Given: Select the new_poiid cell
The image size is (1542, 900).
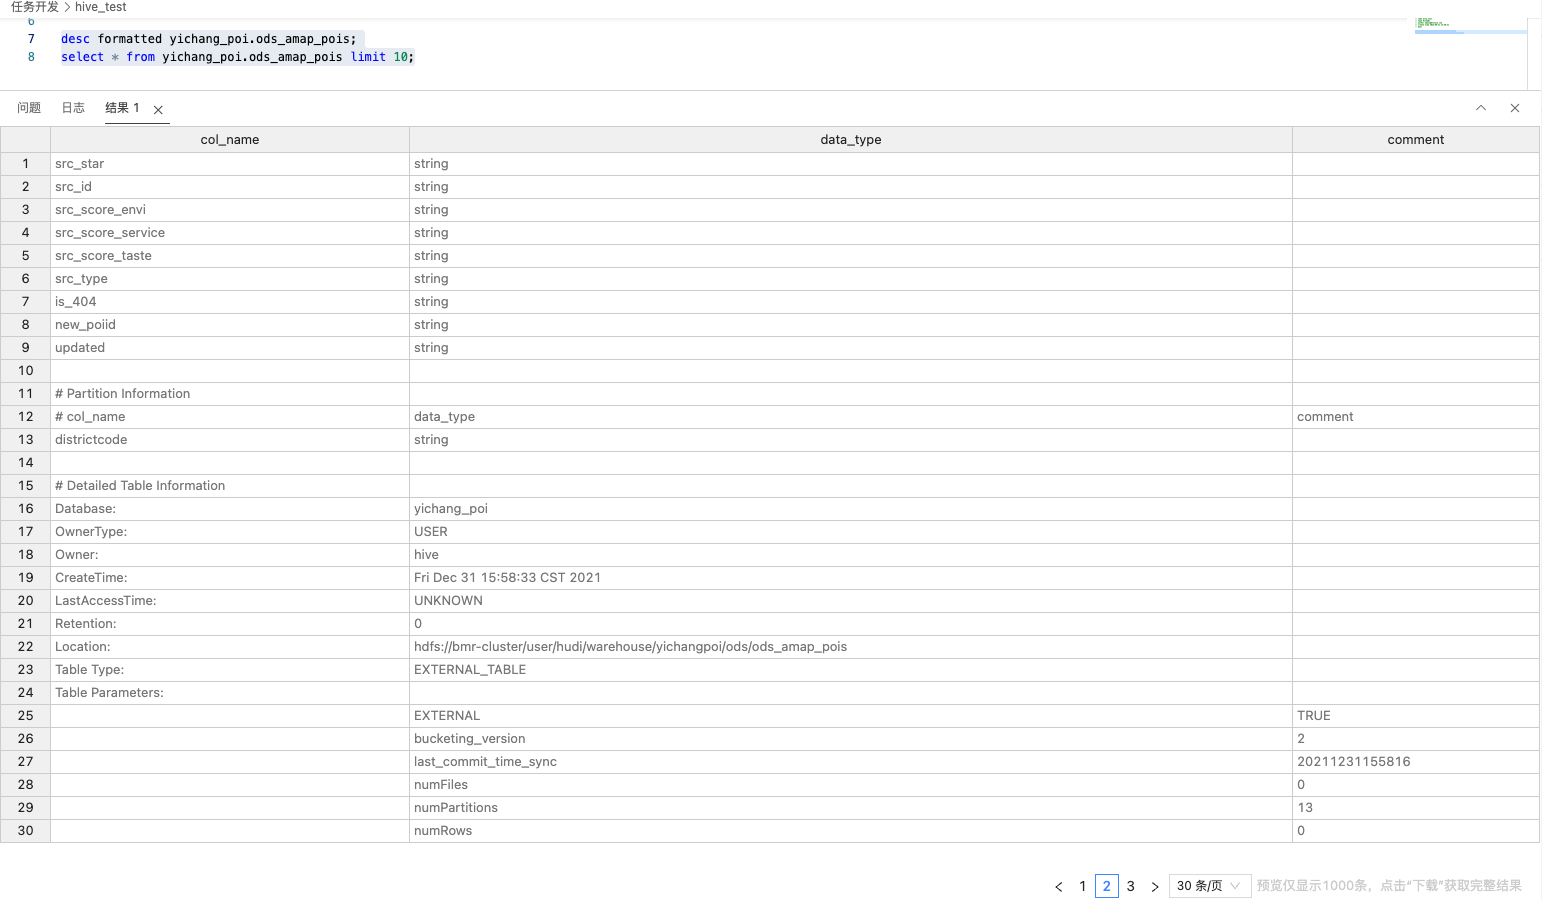Looking at the screenshot, I should [x=230, y=325].
